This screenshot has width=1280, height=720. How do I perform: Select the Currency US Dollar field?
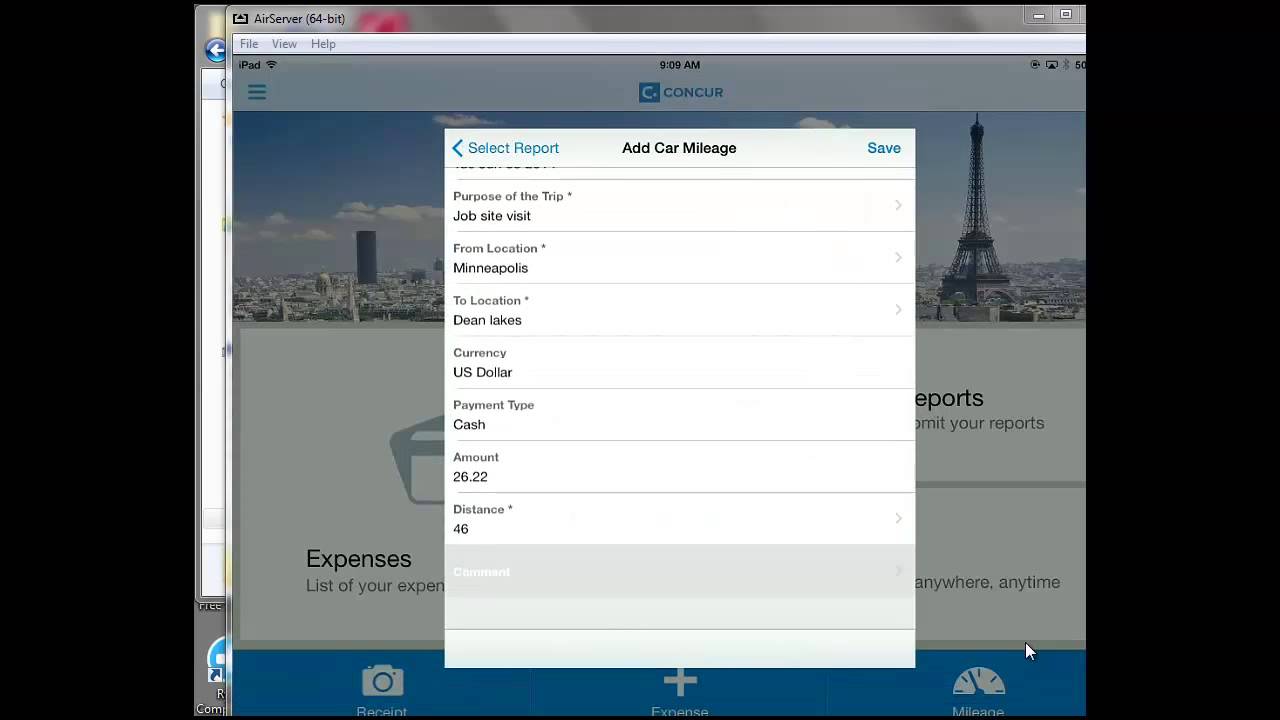pos(680,362)
